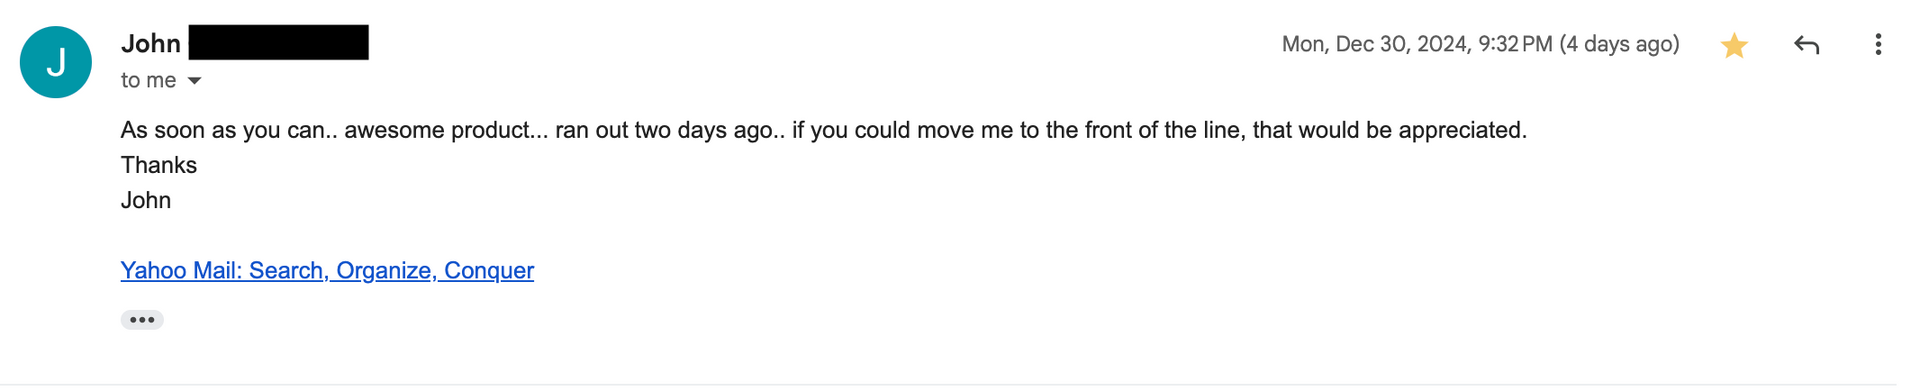Click the redacted sender surname box

[279, 42]
